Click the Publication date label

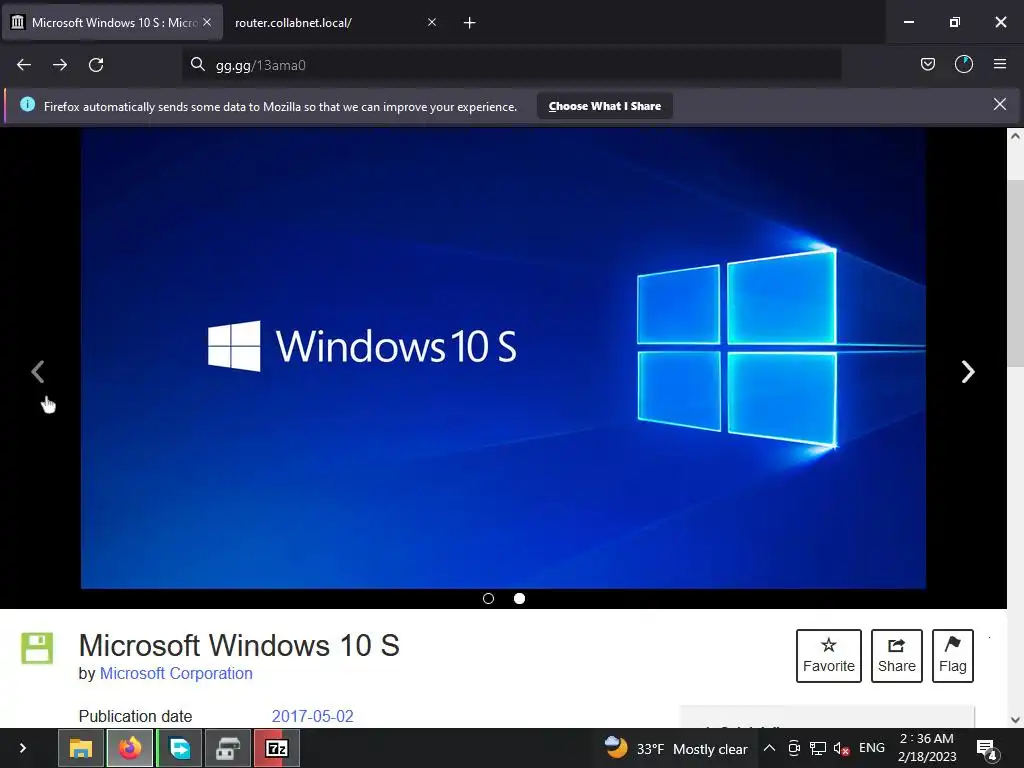pos(135,716)
